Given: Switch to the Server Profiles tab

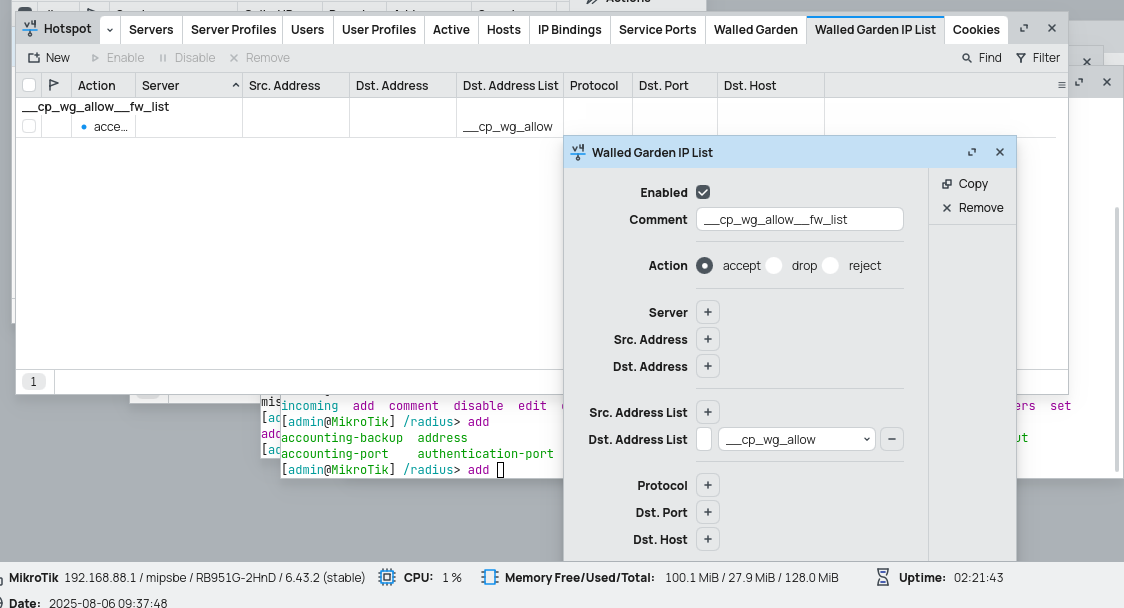Looking at the screenshot, I should pos(233,30).
